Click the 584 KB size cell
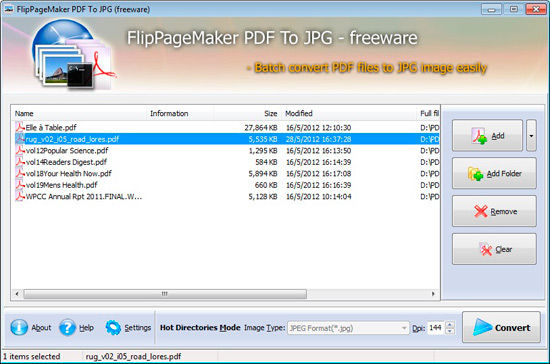Image resolution: width=550 pixels, height=364 pixels. pyautogui.click(x=266, y=162)
